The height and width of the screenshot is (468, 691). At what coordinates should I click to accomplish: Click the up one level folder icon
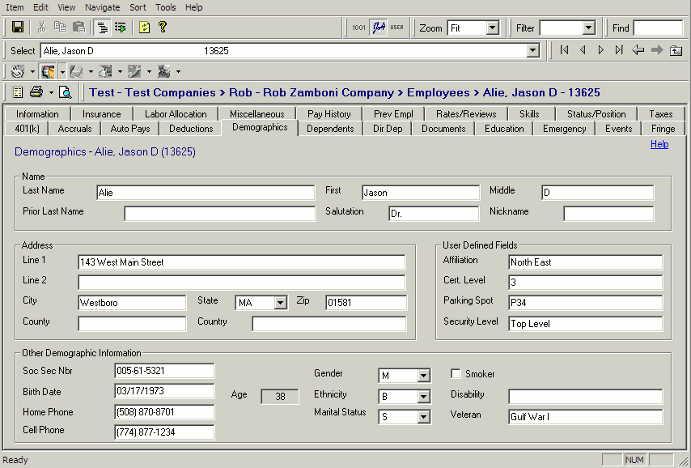click(x=676, y=50)
